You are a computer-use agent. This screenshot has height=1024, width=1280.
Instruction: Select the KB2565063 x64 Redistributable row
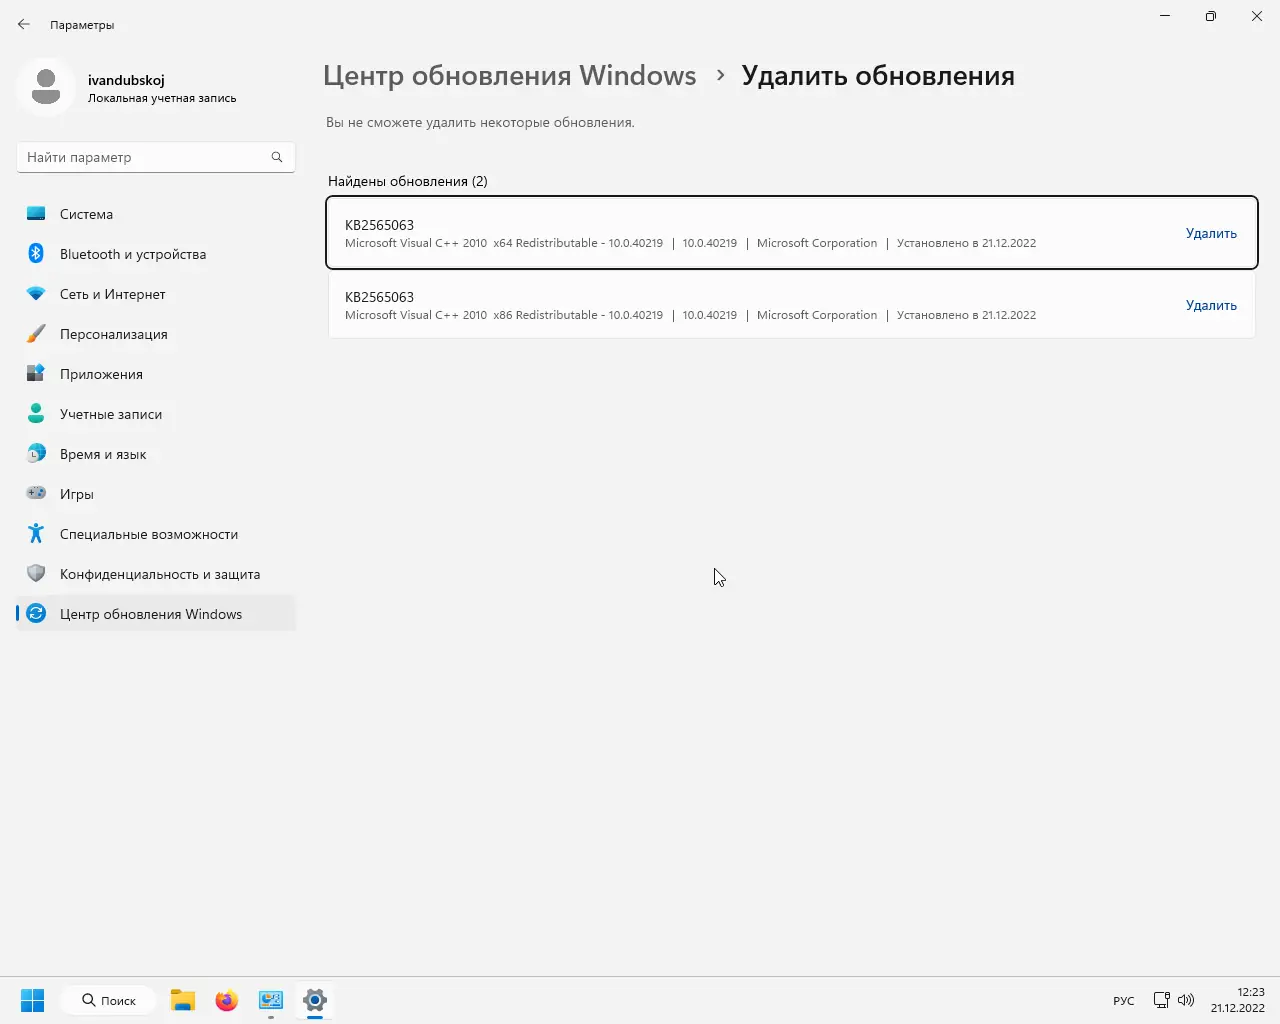[x=792, y=233]
